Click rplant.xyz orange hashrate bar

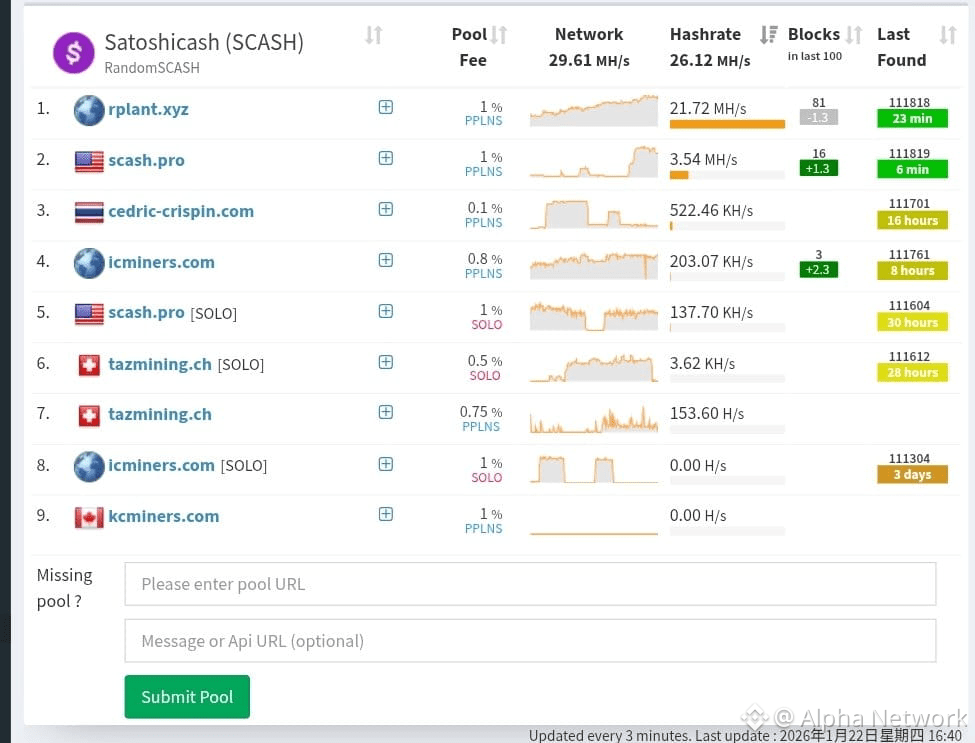(727, 124)
